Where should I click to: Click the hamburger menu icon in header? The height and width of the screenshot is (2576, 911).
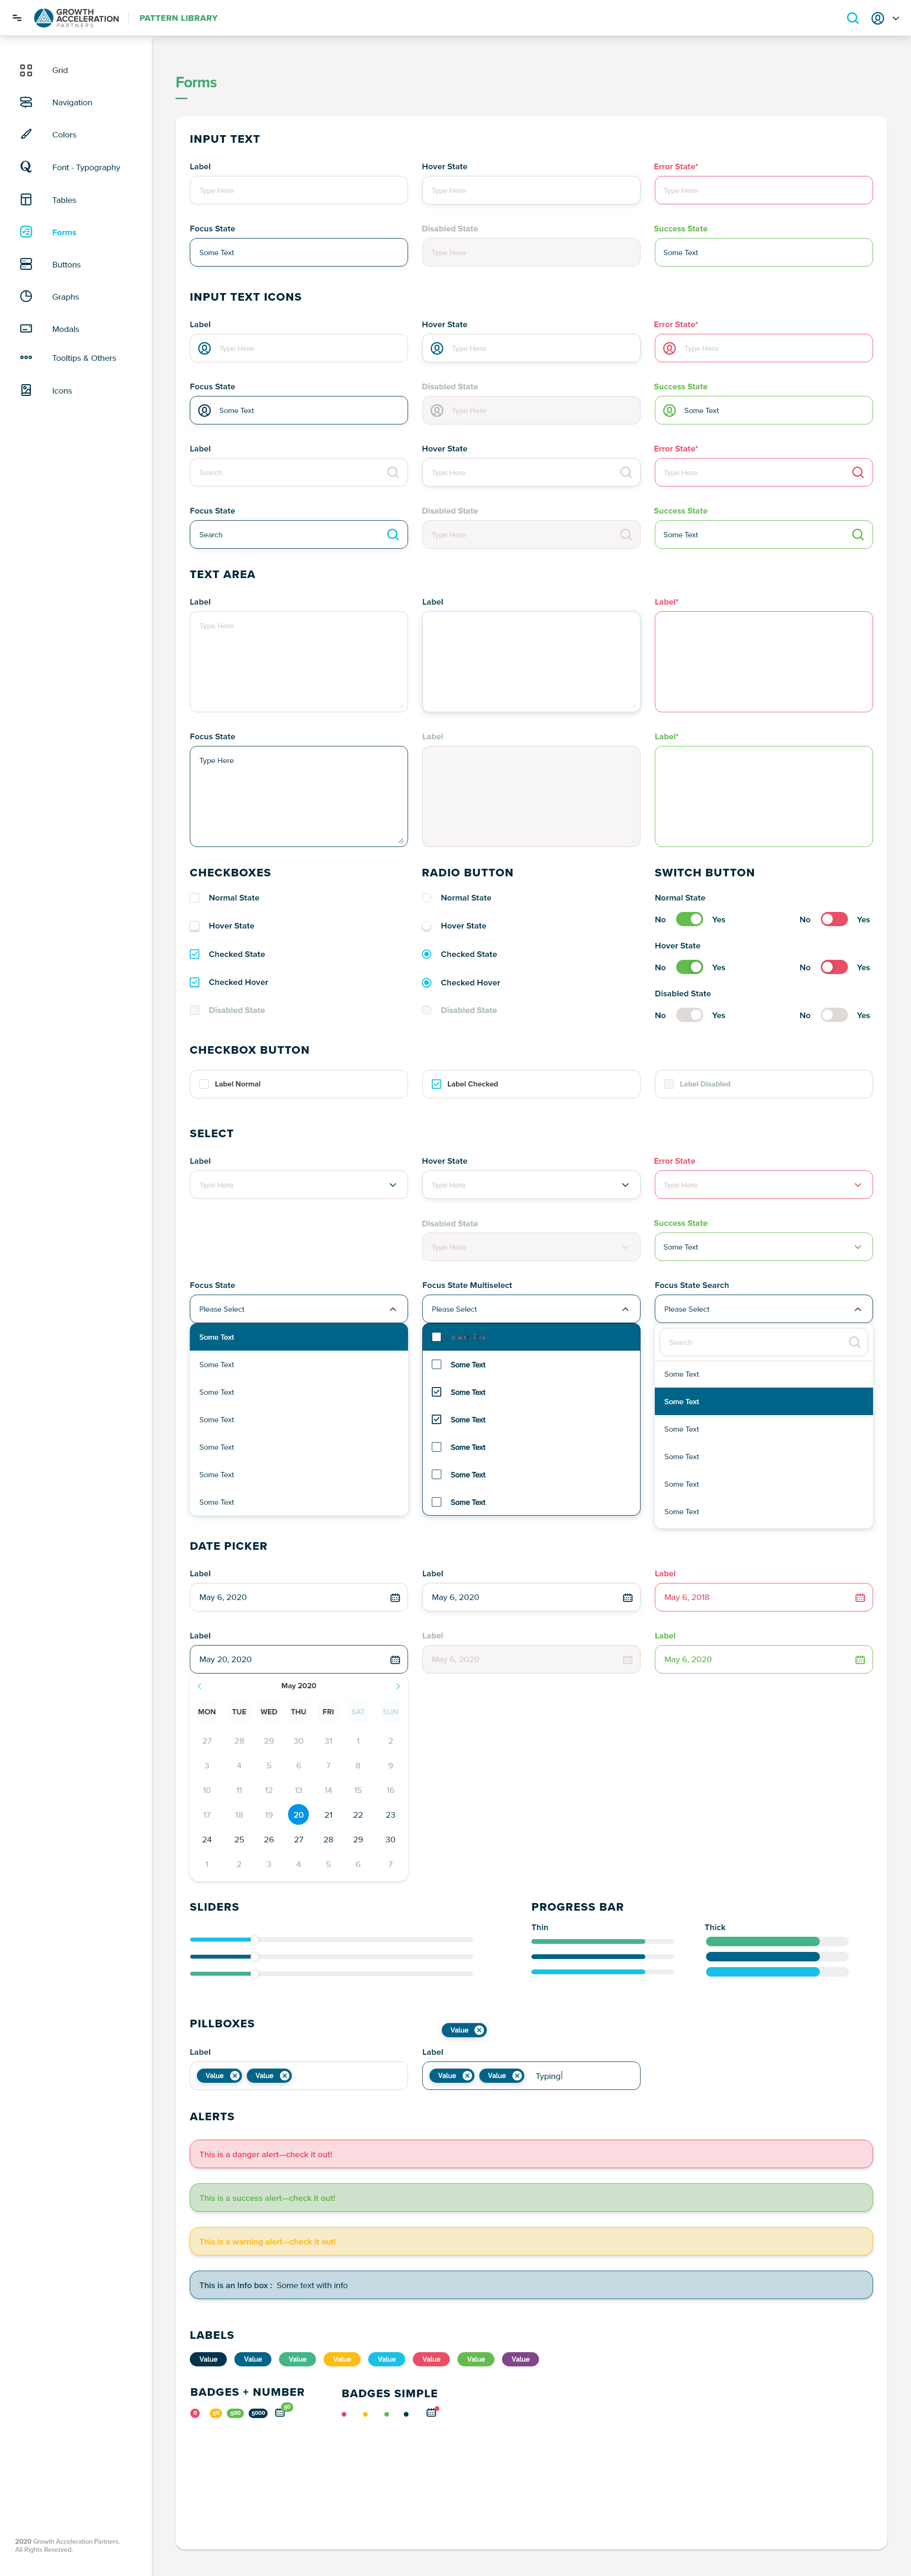coord(17,18)
